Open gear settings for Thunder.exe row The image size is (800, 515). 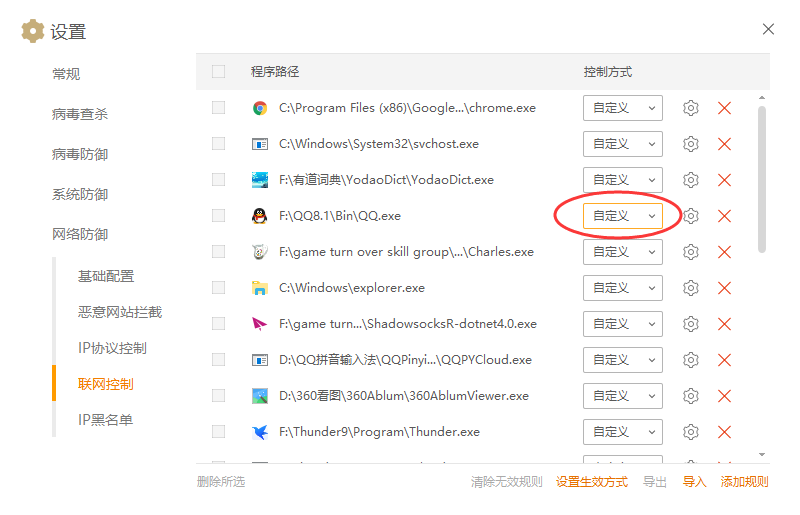pos(690,432)
